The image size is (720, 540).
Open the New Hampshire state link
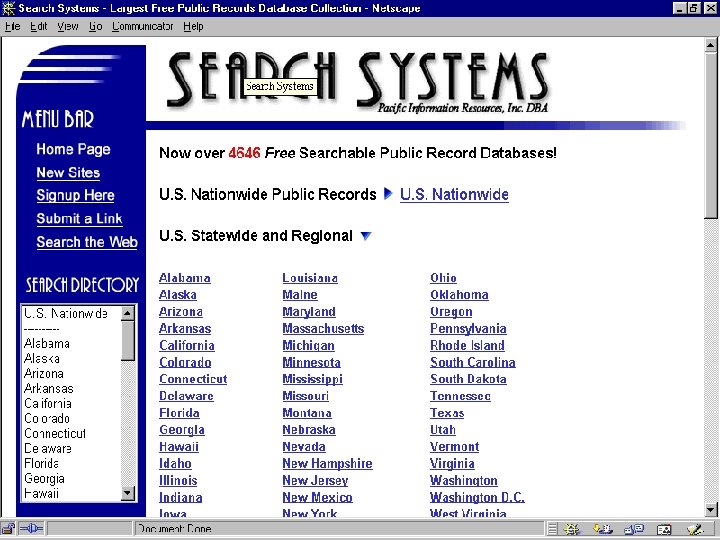click(x=327, y=463)
